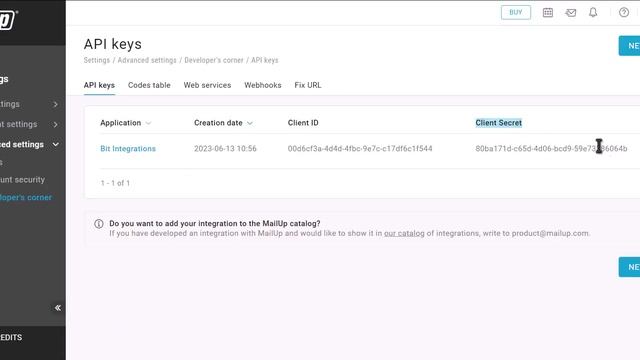
Task: Click the product@mailup.com email text
Action: tap(550, 233)
